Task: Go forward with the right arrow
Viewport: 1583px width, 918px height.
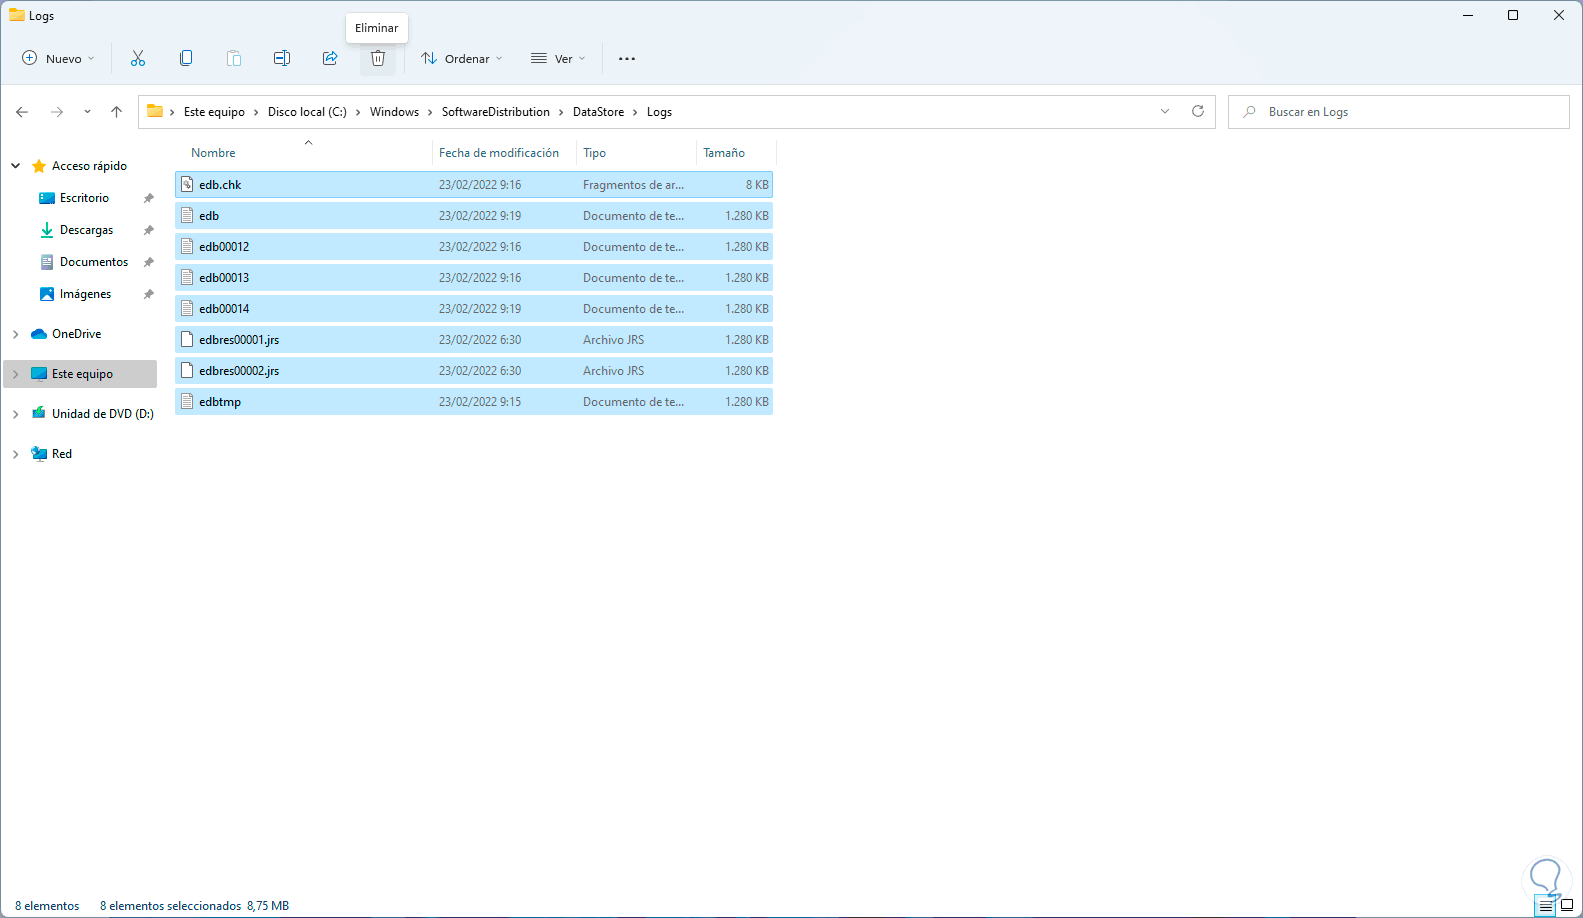Action: 57,112
